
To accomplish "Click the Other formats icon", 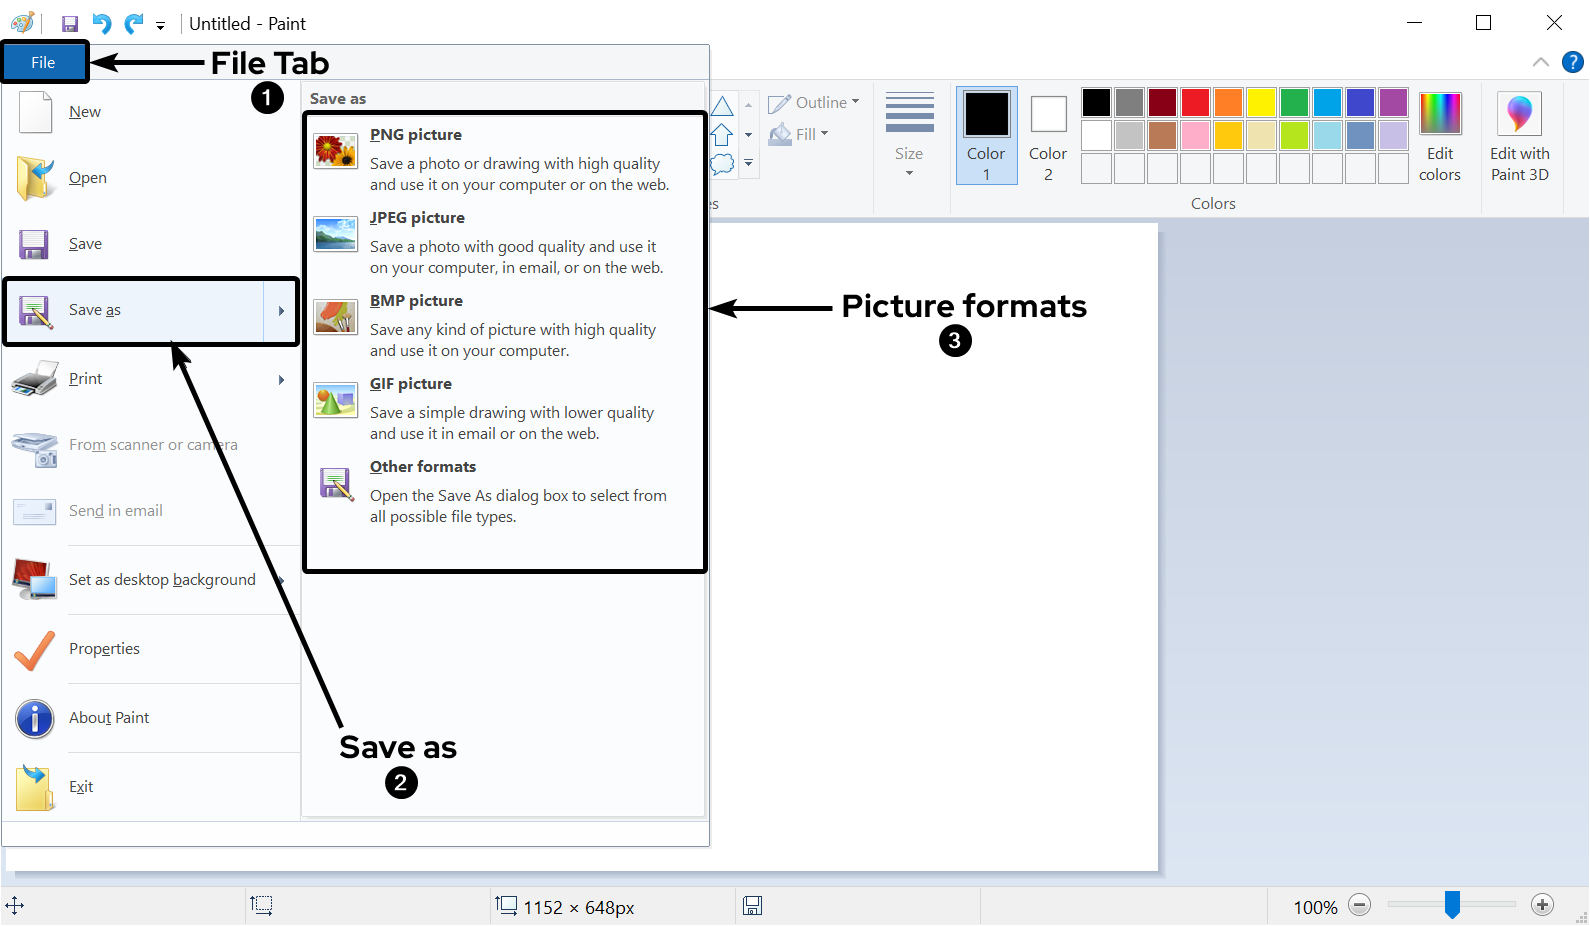I will pos(336,483).
